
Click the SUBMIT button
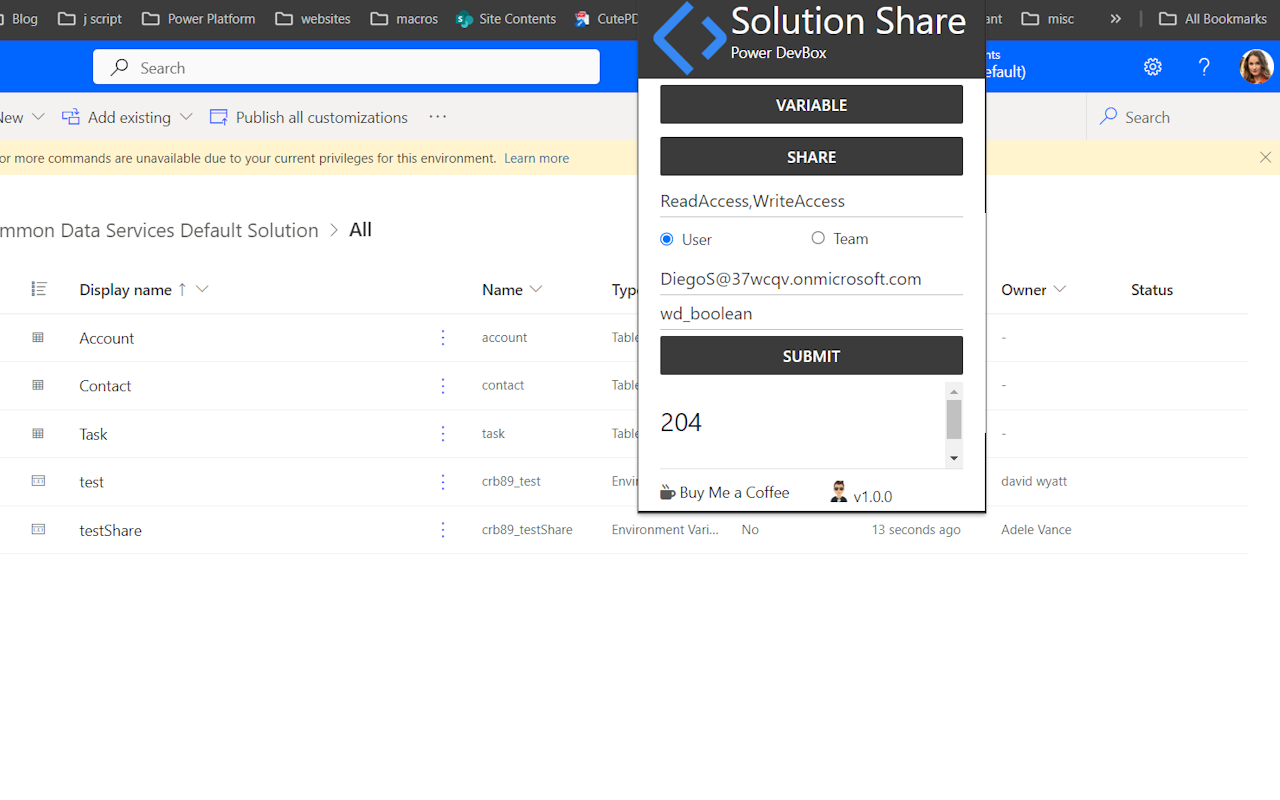point(811,355)
